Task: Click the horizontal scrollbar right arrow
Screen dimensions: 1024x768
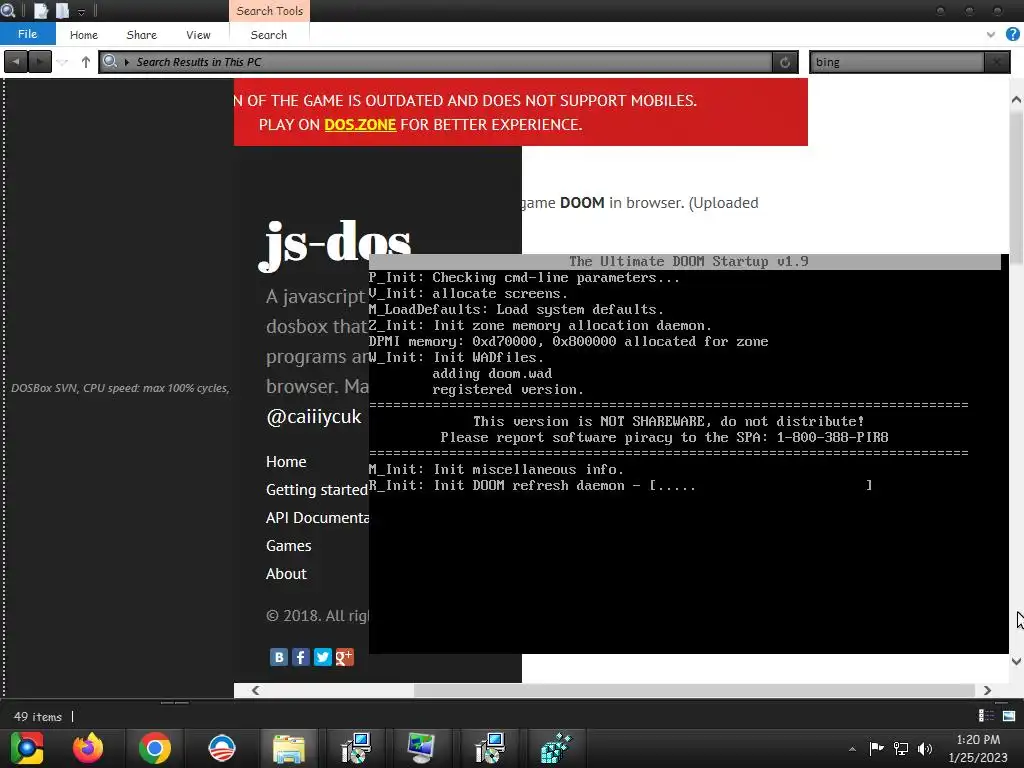Action: pyautogui.click(x=987, y=690)
